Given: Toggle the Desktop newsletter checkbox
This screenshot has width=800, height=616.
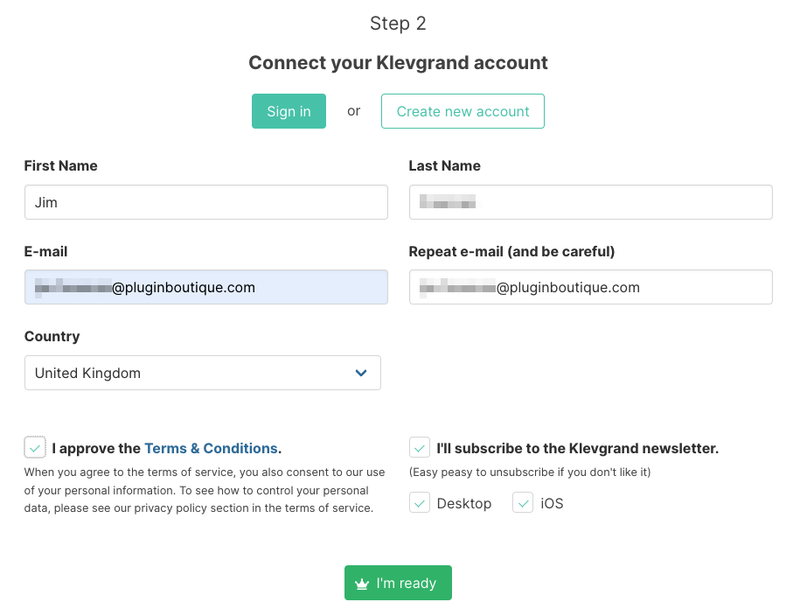Looking at the screenshot, I should click(420, 502).
